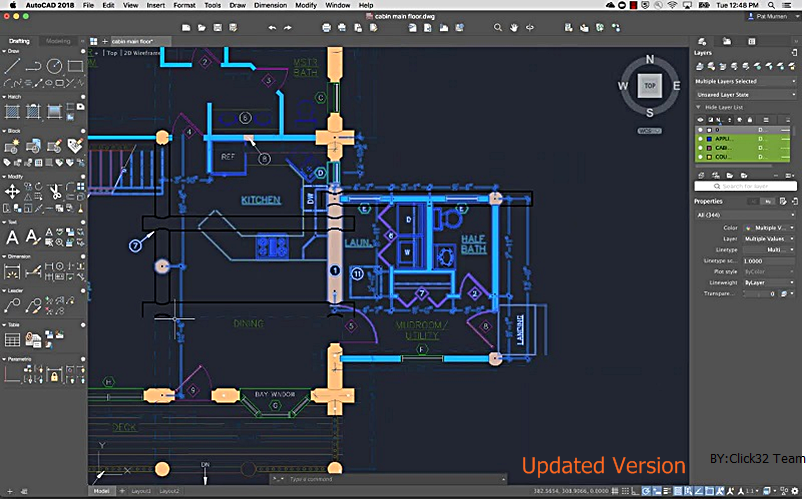The image size is (806, 499).
Task: Toggle visibility of layer 0
Action: pos(700,130)
